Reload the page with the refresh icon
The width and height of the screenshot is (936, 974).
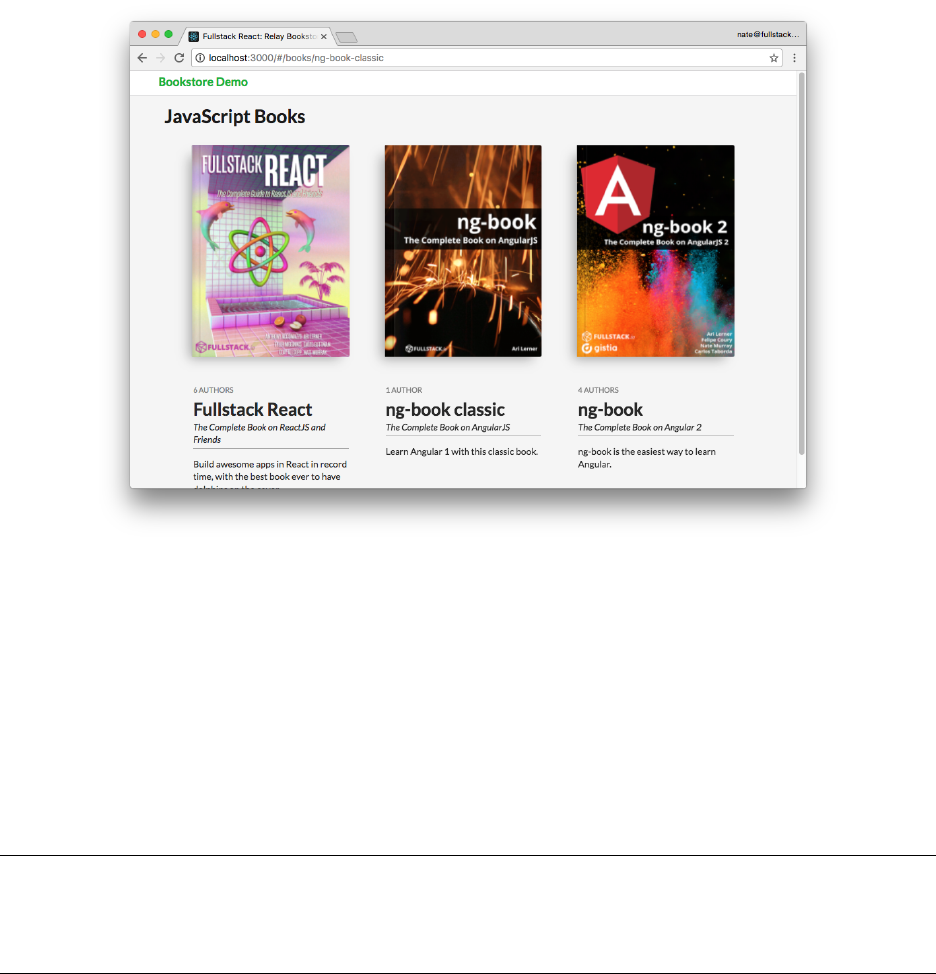(x=179, y=58)
